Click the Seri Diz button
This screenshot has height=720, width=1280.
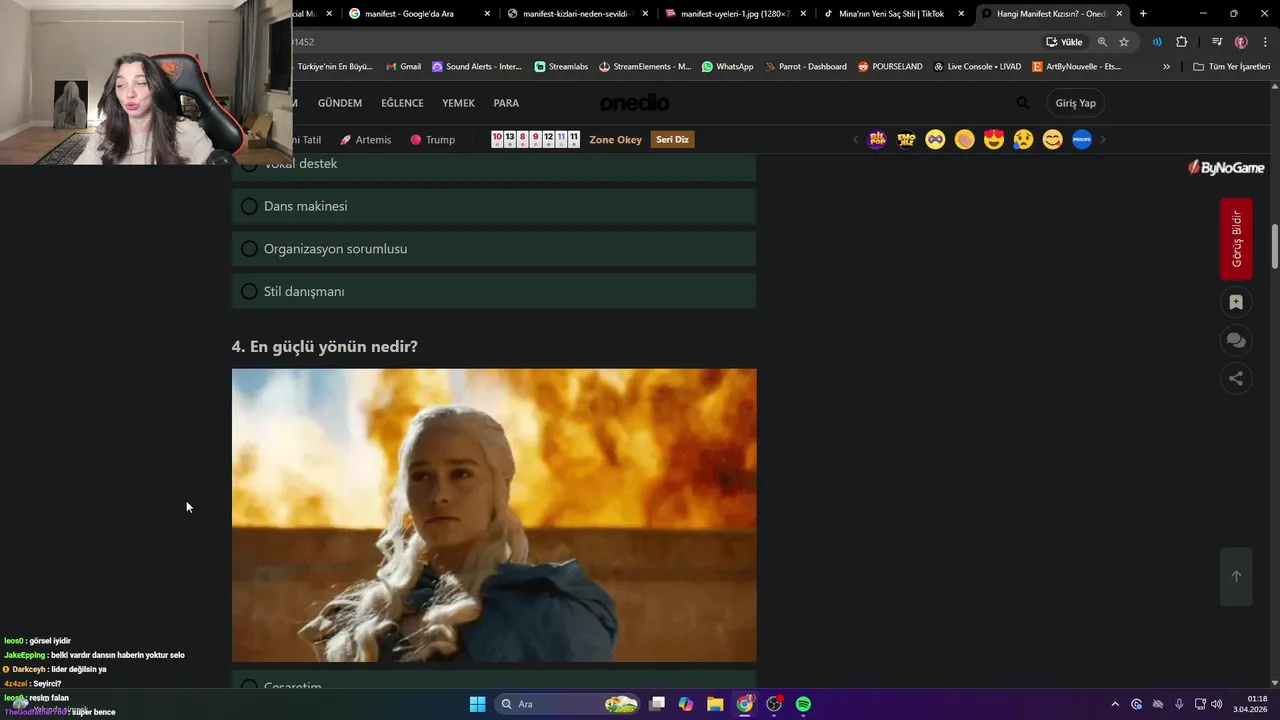click(672, 140)
